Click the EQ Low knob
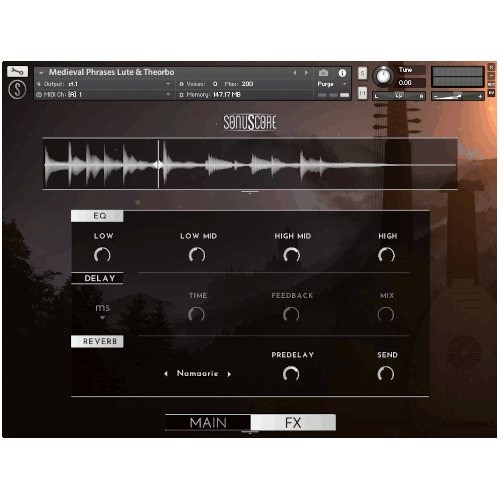This screenshot has height=500, width=500. tap(102, 255)
